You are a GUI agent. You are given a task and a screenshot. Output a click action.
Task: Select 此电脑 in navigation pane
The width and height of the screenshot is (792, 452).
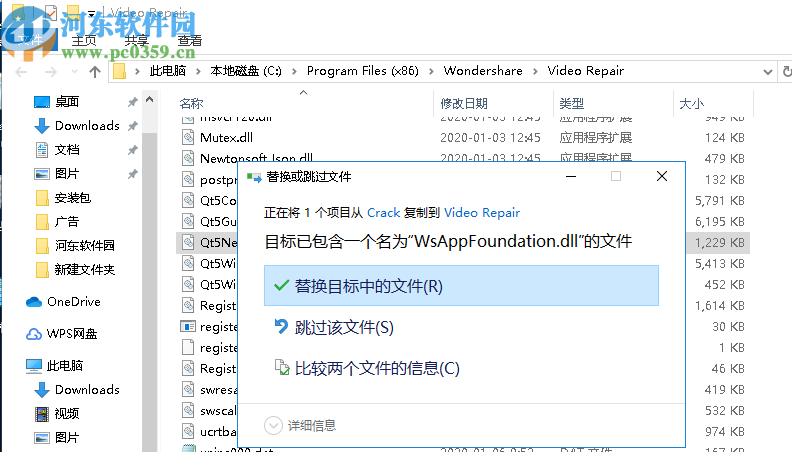[x=64, y=366]
